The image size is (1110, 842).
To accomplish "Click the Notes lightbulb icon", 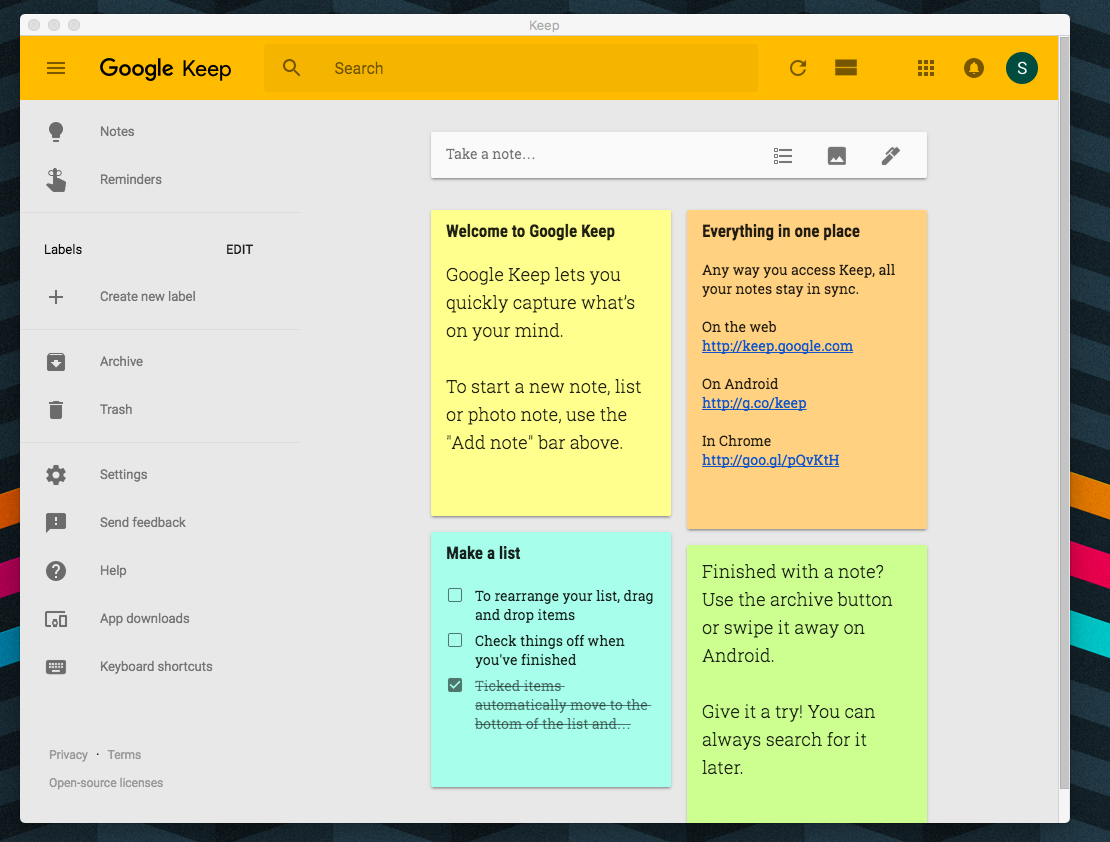I will (x=56, y=132).
